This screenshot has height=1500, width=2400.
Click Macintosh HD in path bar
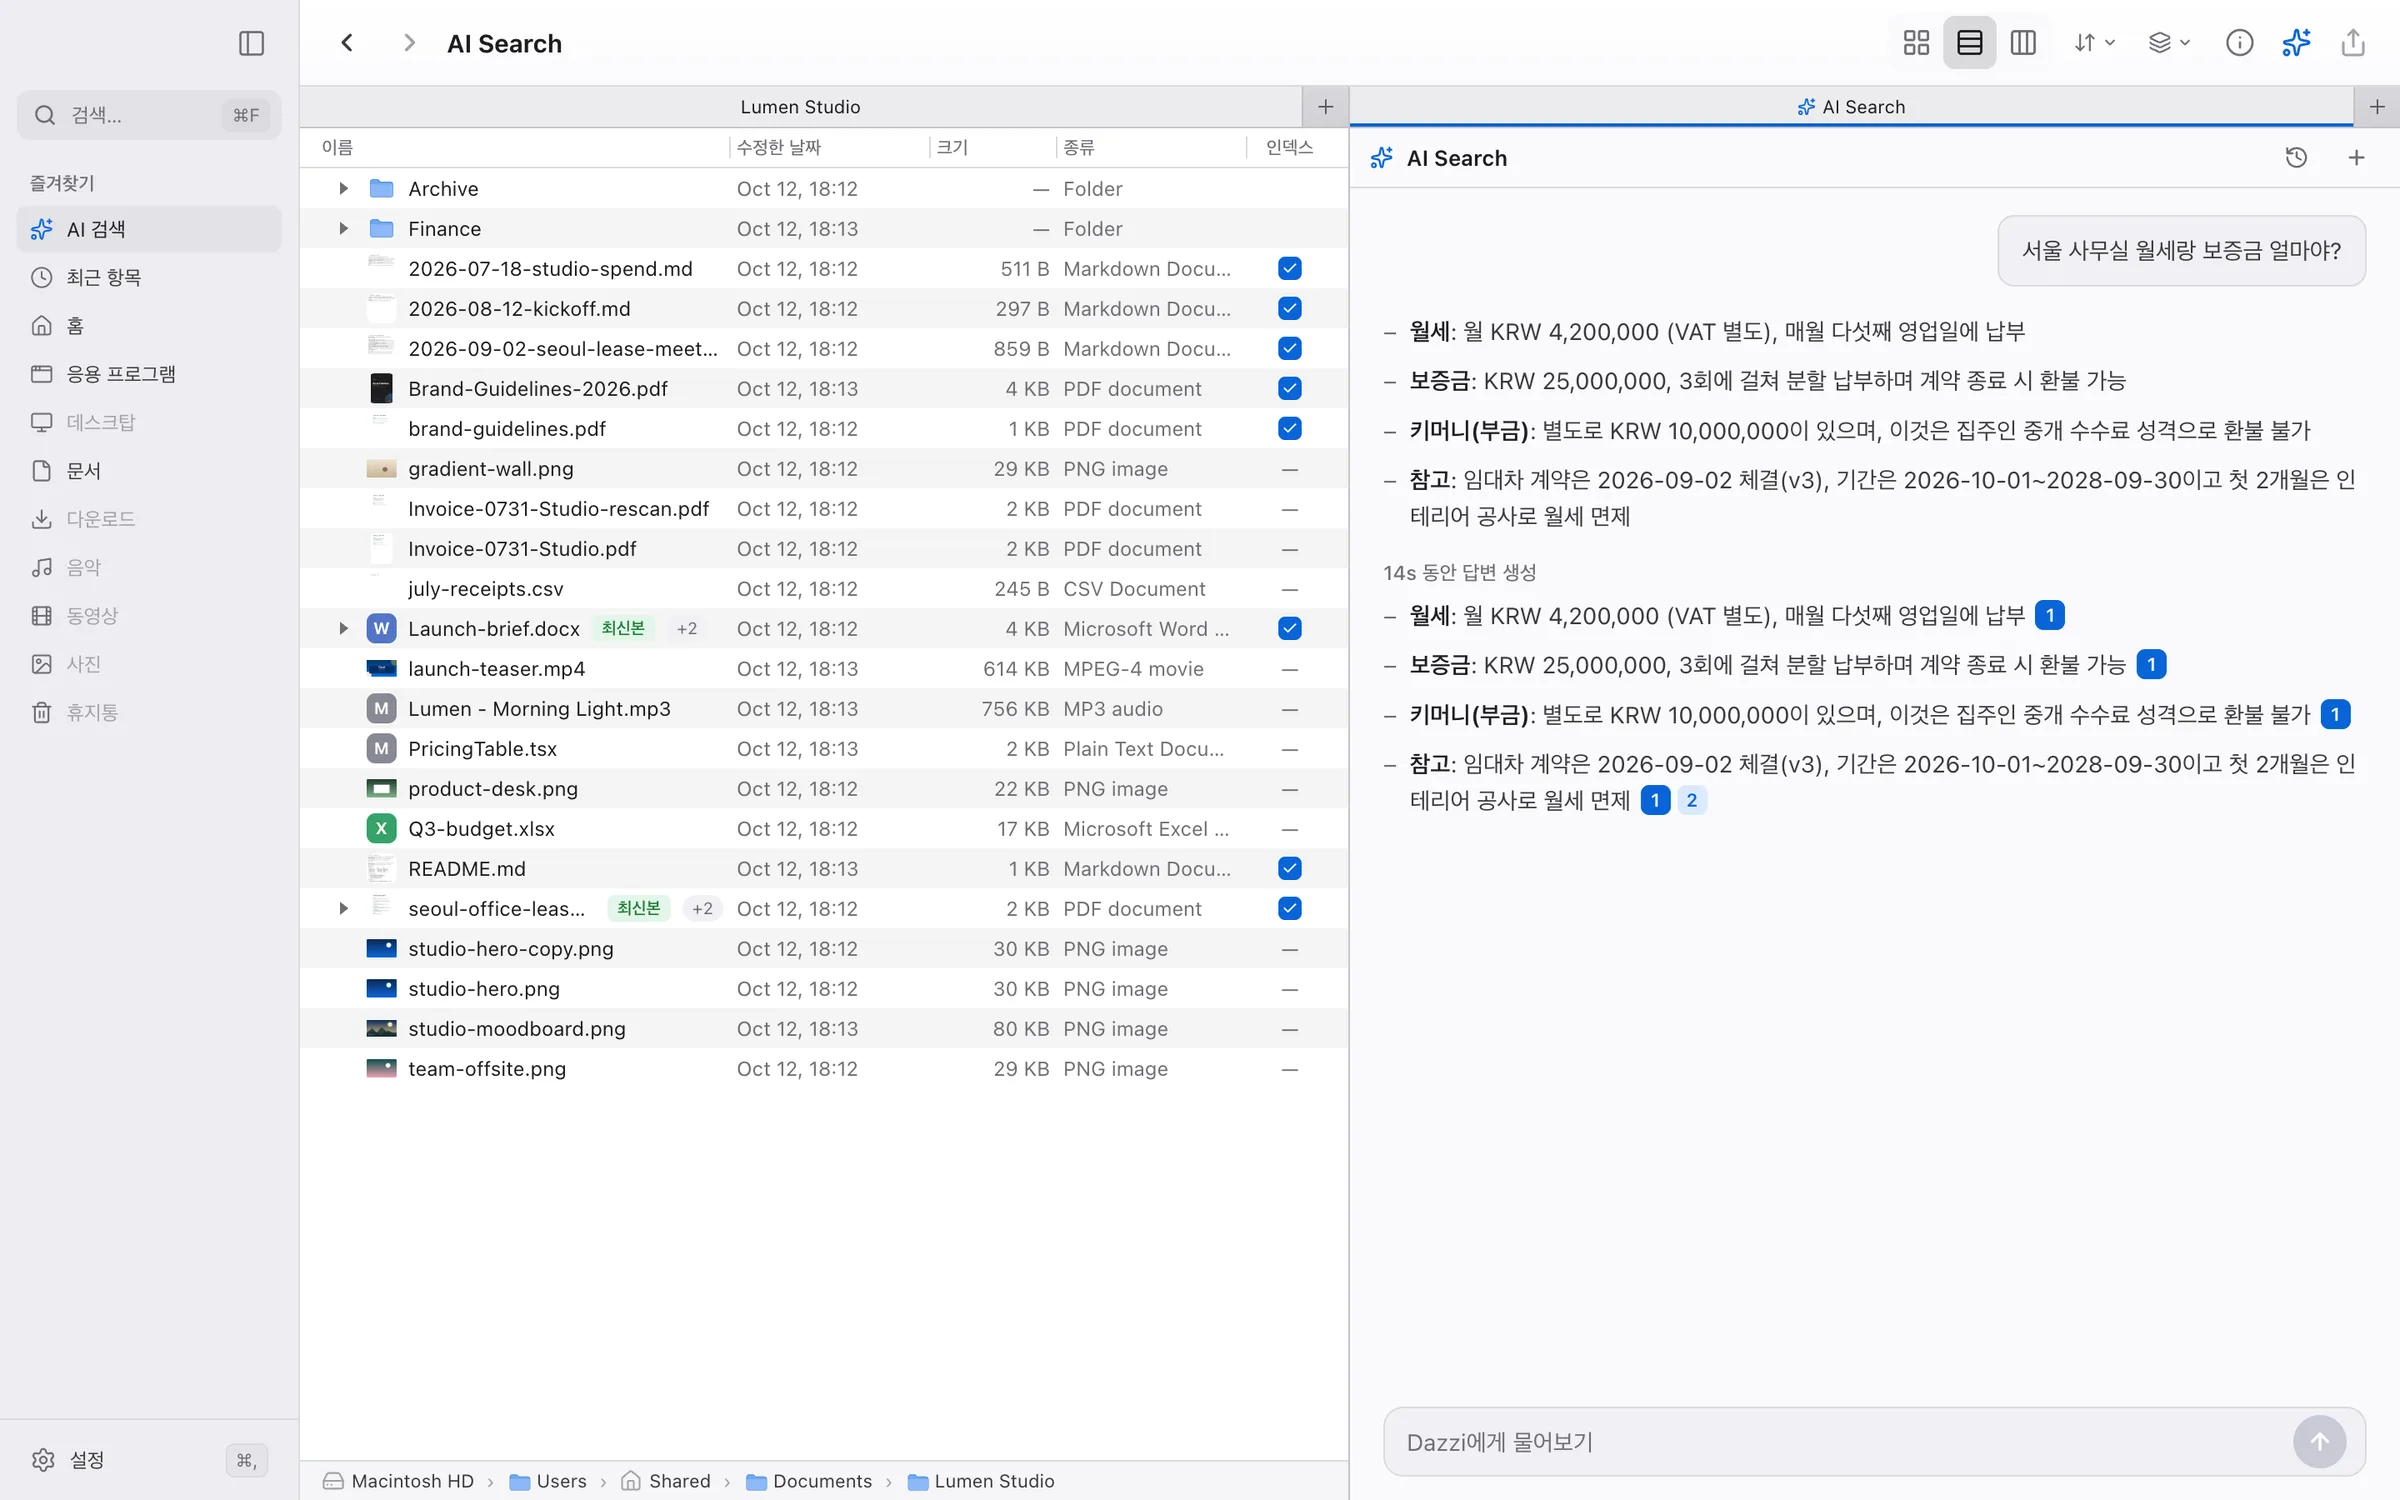pos(398,1481)
